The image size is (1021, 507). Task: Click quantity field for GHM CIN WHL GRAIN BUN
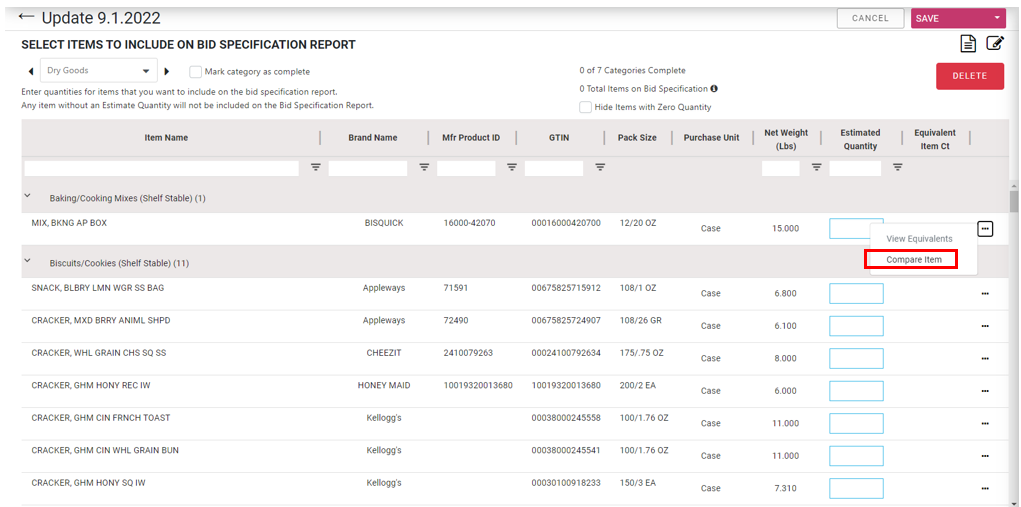click(856, 456)
